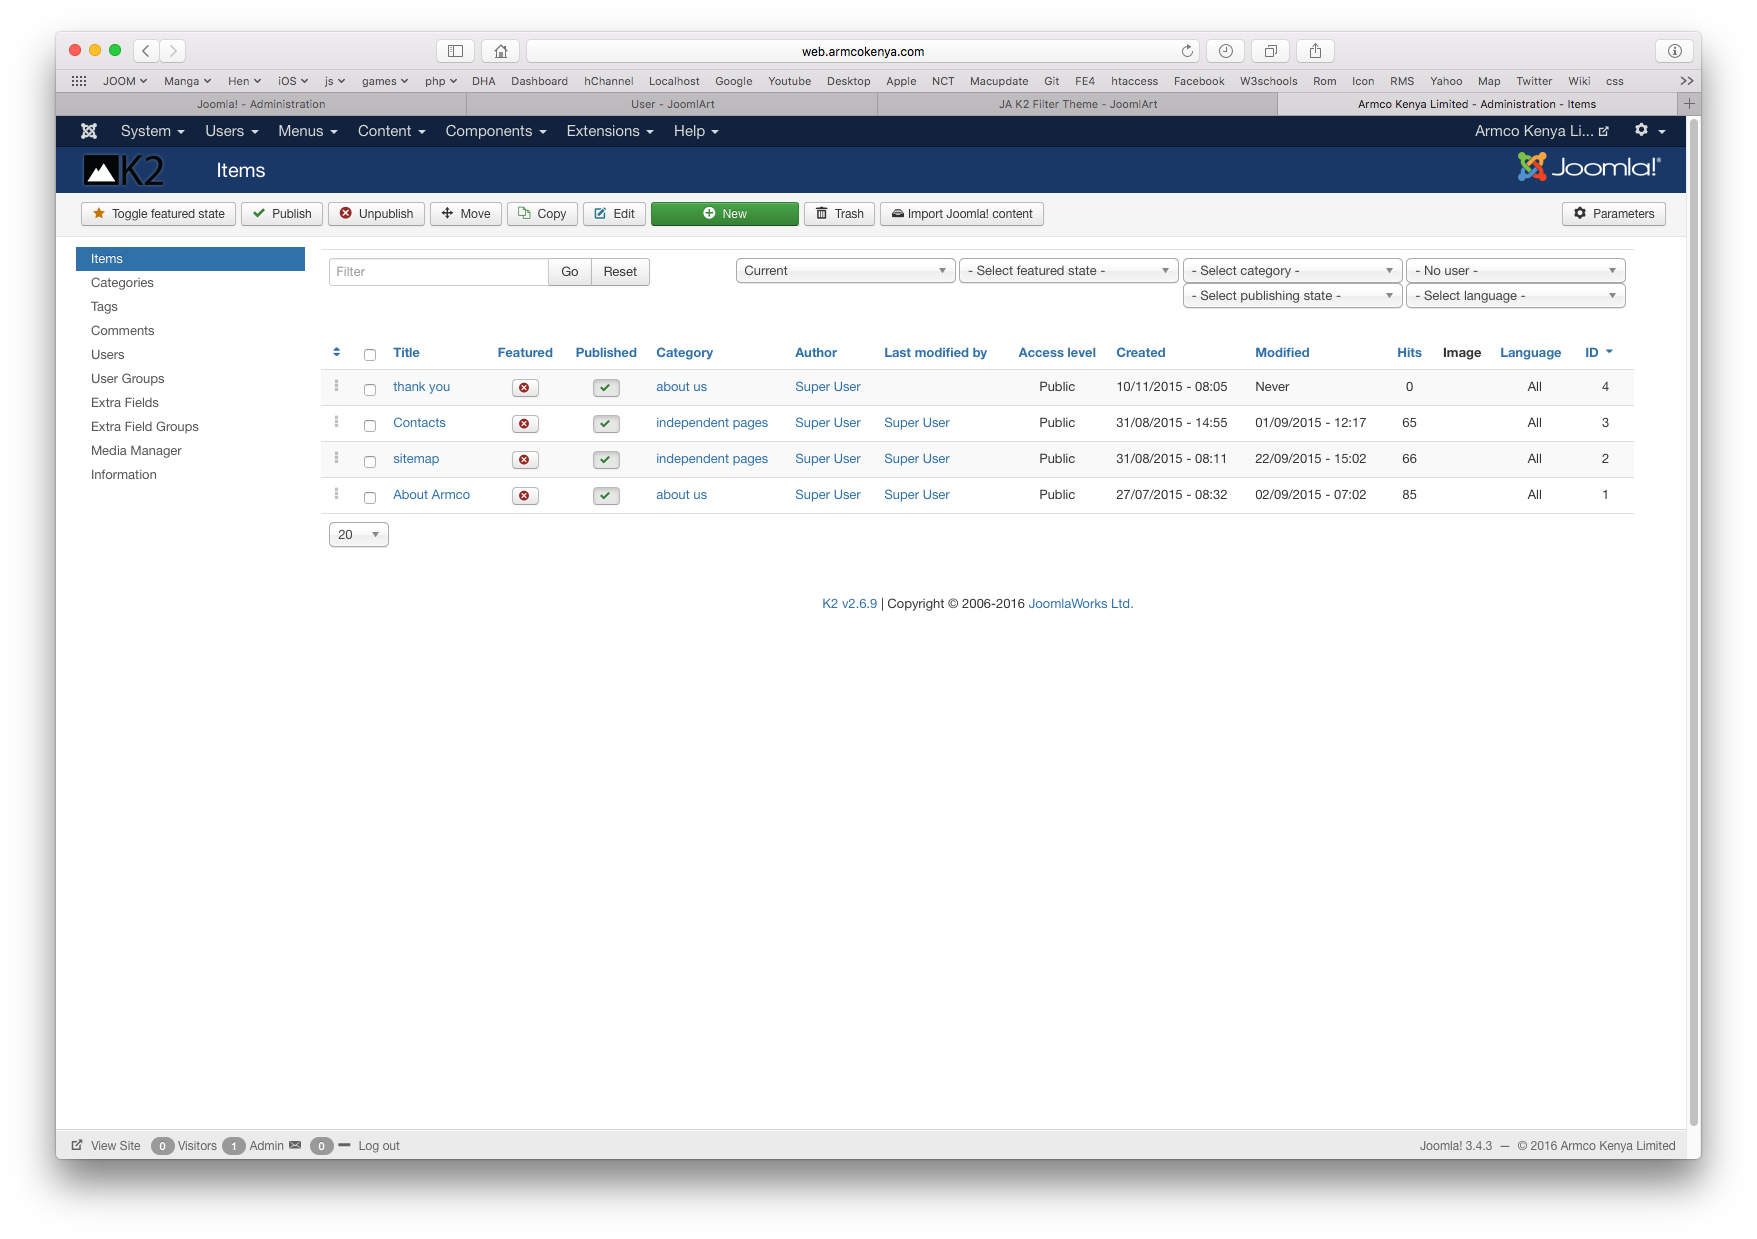Viewport: 1757px width, 1239px height.
Task: Toggle the select-all checkbox in header
Action: (370, 355)
